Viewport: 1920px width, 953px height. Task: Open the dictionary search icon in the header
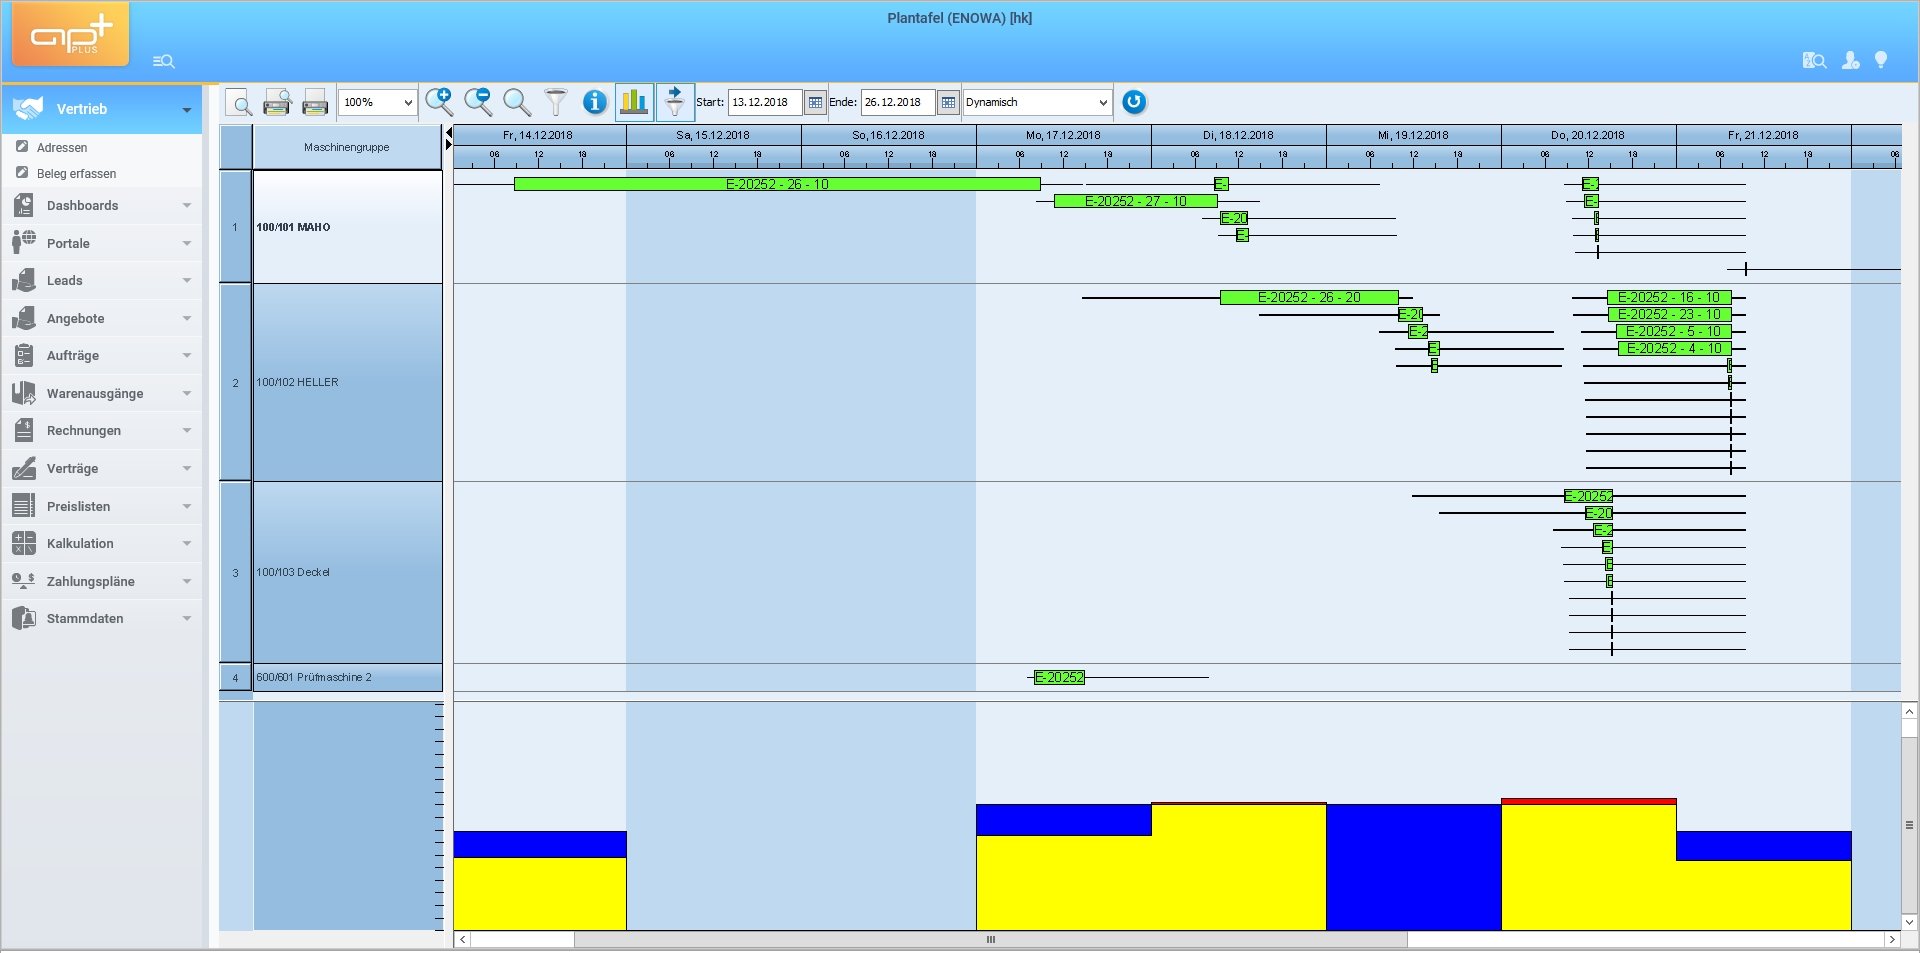[1814, 61]
